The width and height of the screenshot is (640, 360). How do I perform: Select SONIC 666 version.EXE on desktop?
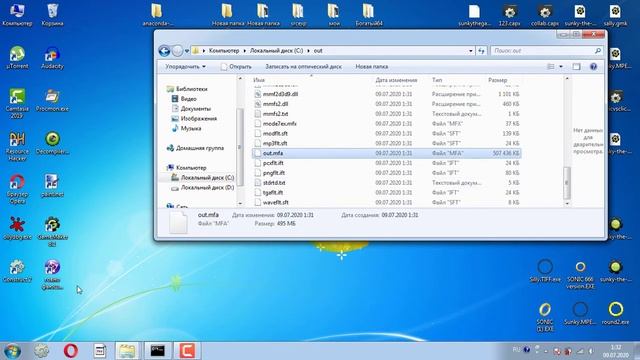(580, 274)
